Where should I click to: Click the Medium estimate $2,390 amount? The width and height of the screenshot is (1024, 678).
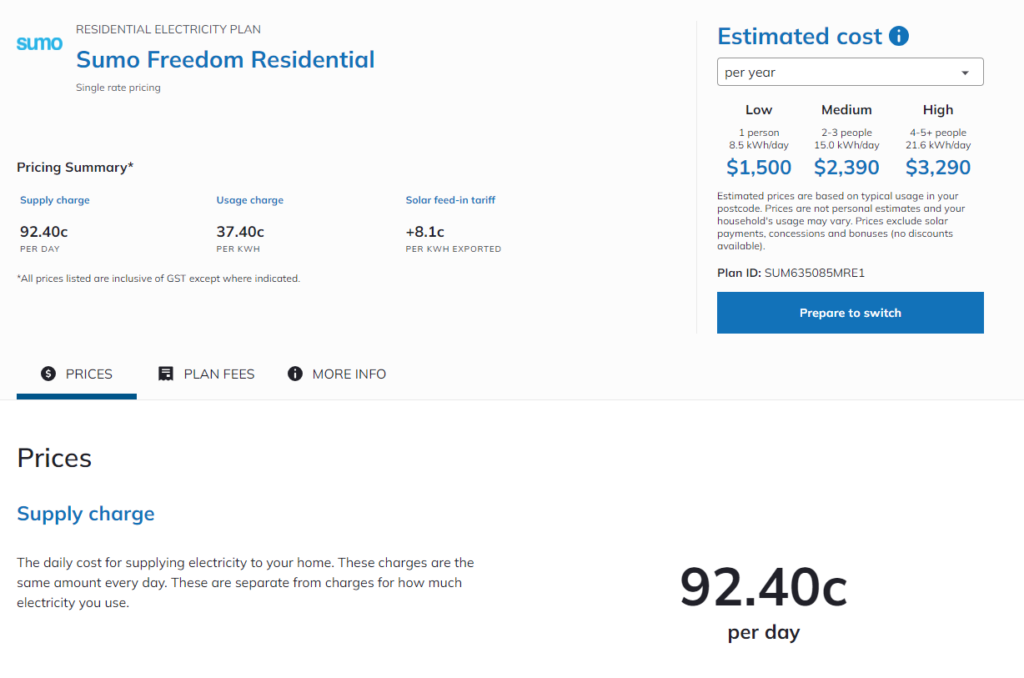pos(846,167)
